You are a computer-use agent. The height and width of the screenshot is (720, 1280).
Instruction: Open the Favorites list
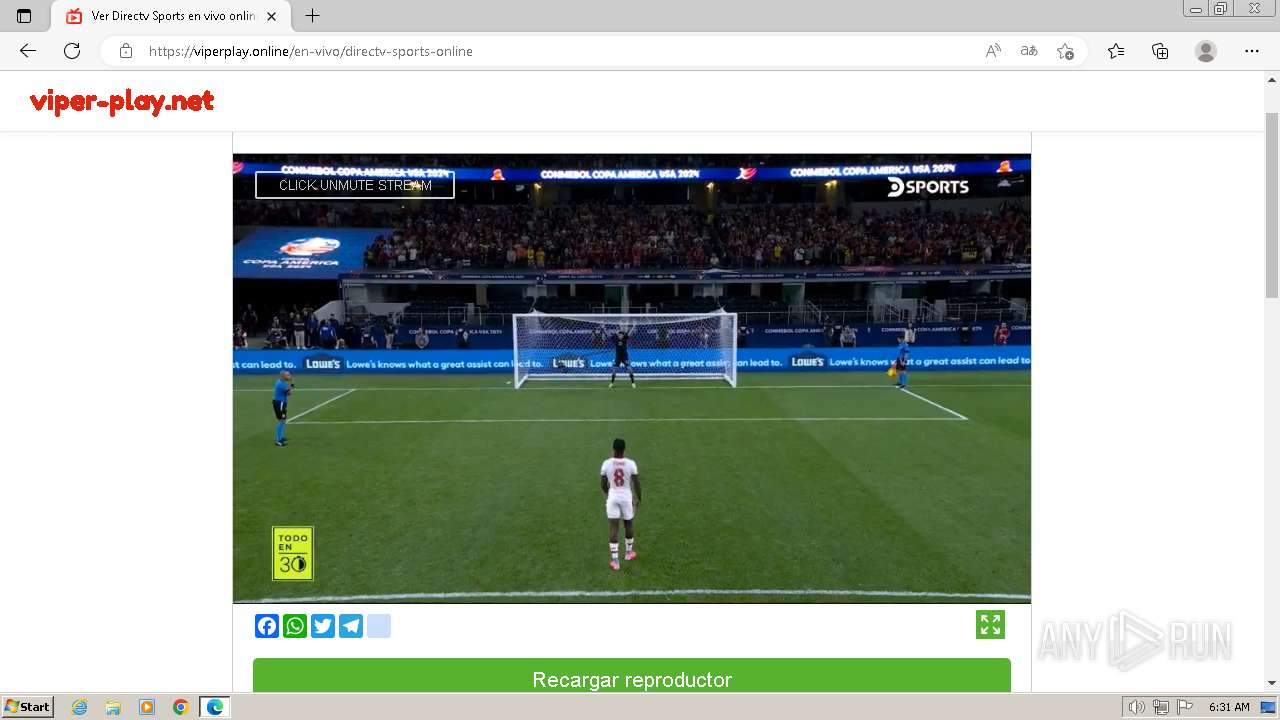(1116, 51)
